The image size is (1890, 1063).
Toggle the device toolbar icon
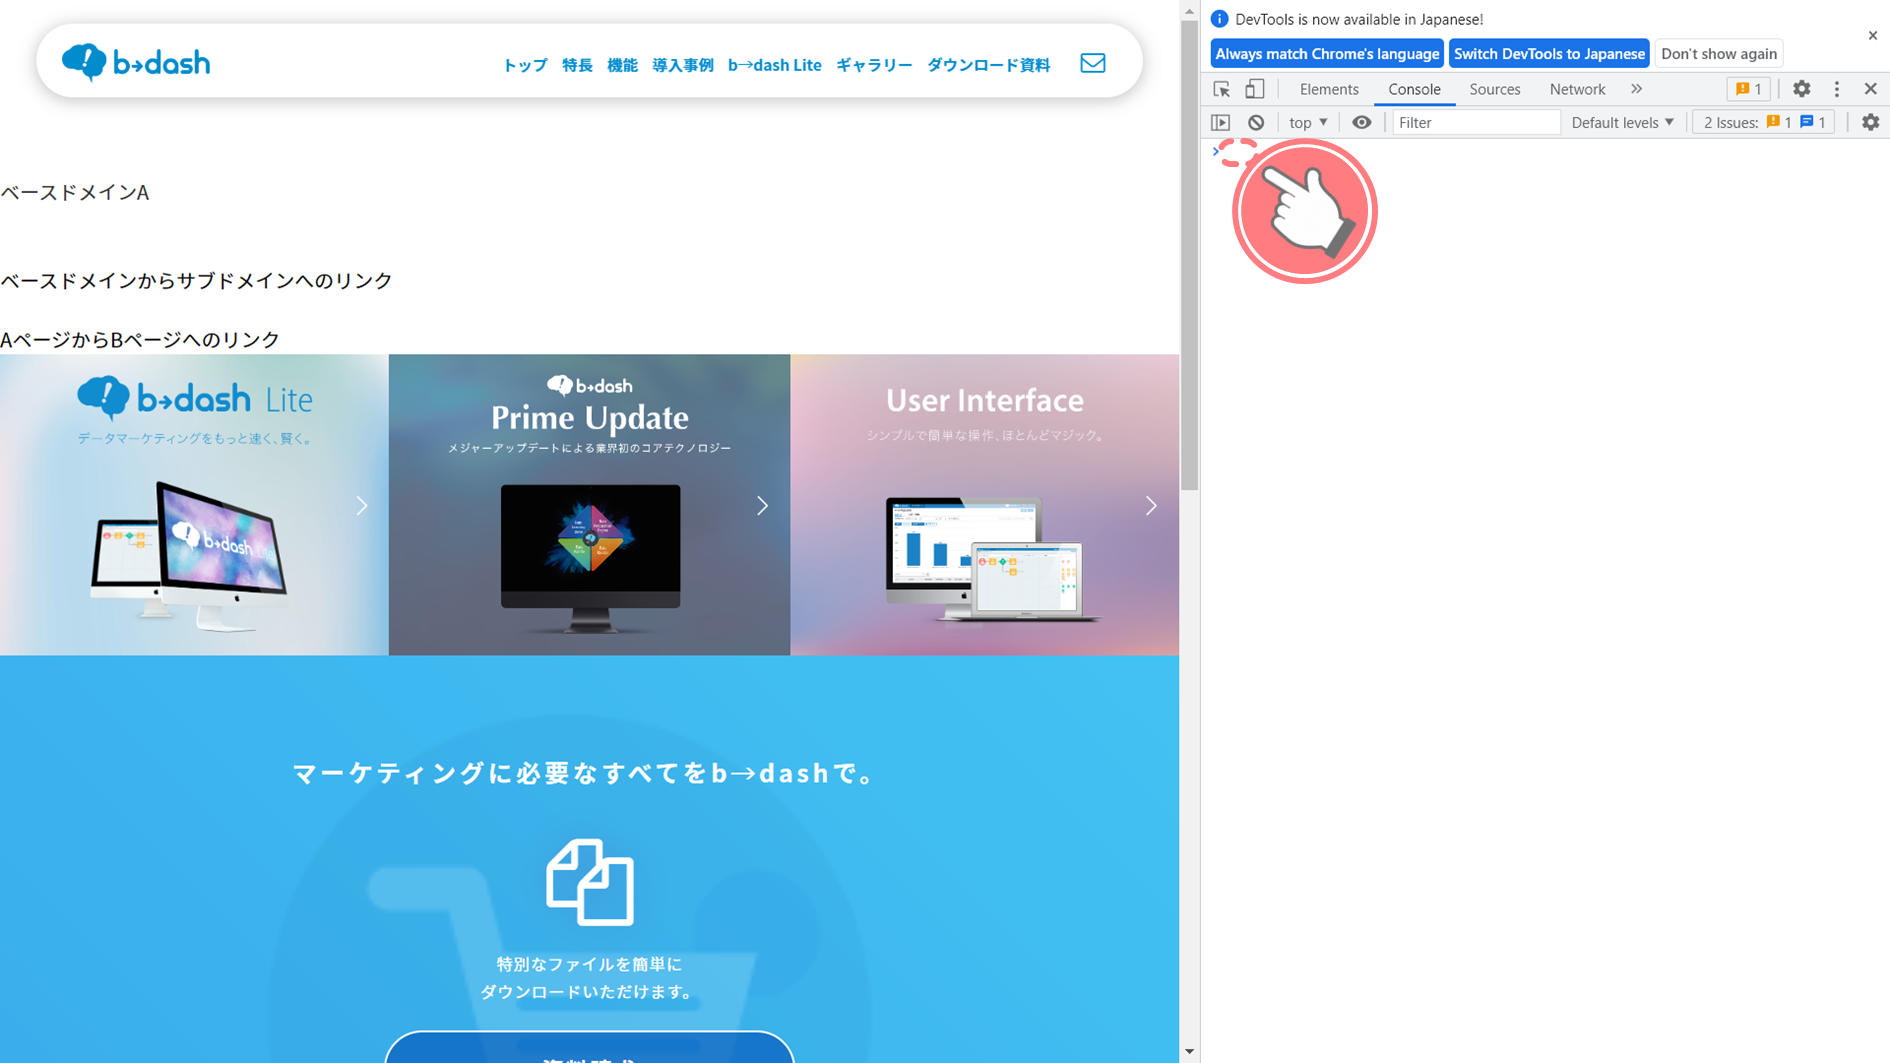point(1254,89)
